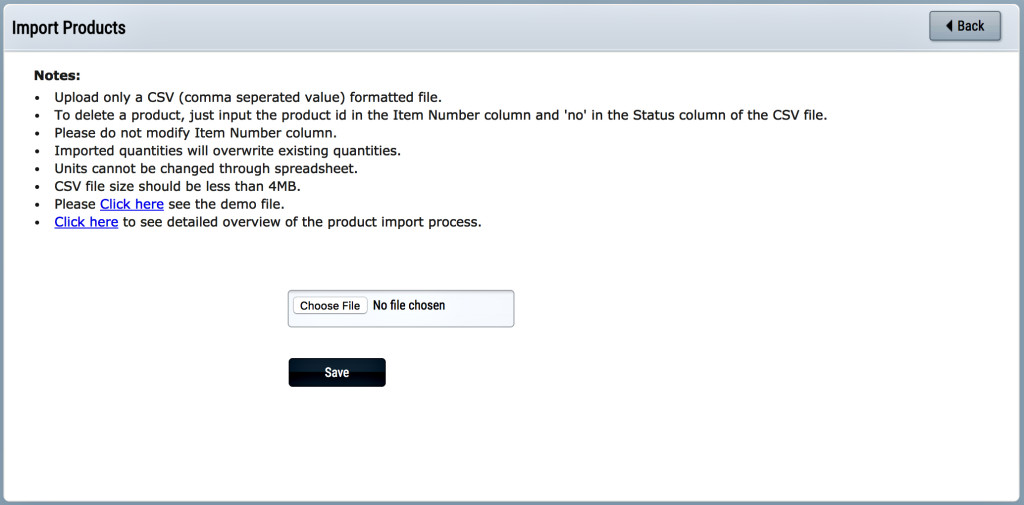Click the Notes: heading

pyautogui.click(x=57, y=75)
